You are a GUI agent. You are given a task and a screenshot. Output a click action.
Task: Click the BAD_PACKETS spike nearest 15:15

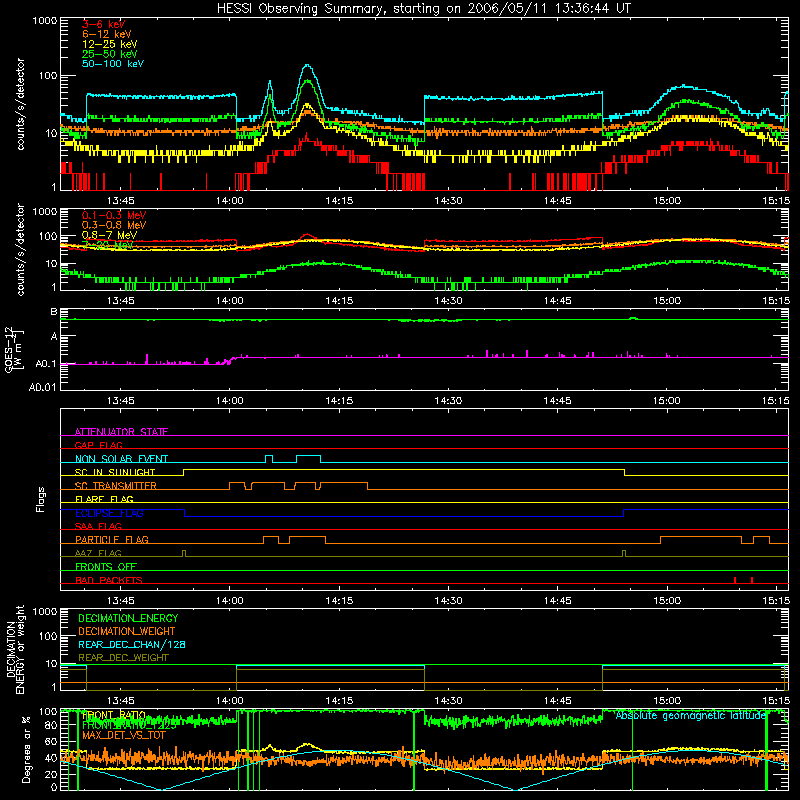[x=752, y=580]
